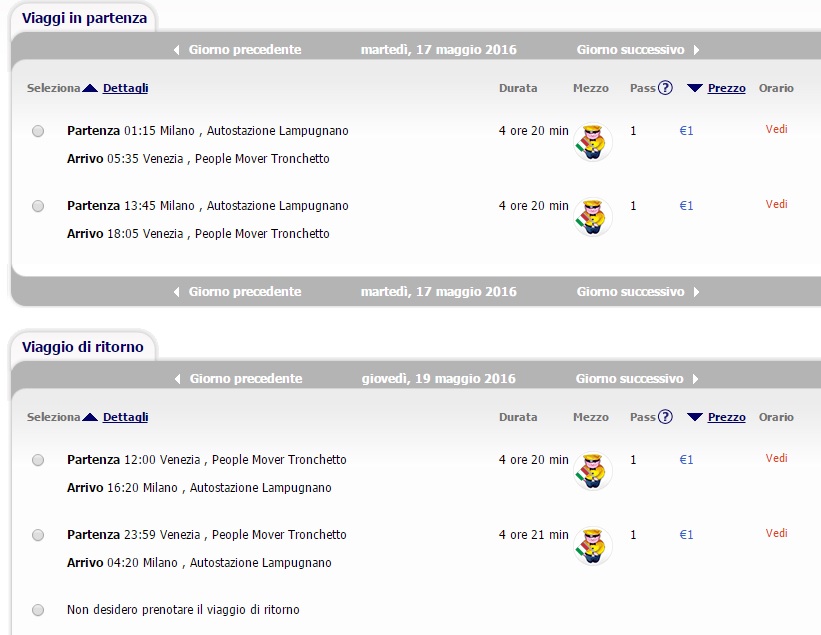Open Vedi timetable for the 13:45 departure

[x=776, y=204]
